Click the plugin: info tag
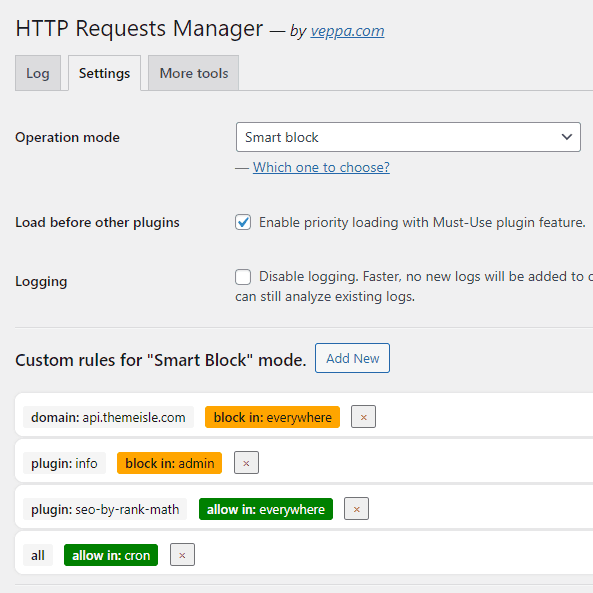Screen dimensions: 593x593 [x=64, y=463]
